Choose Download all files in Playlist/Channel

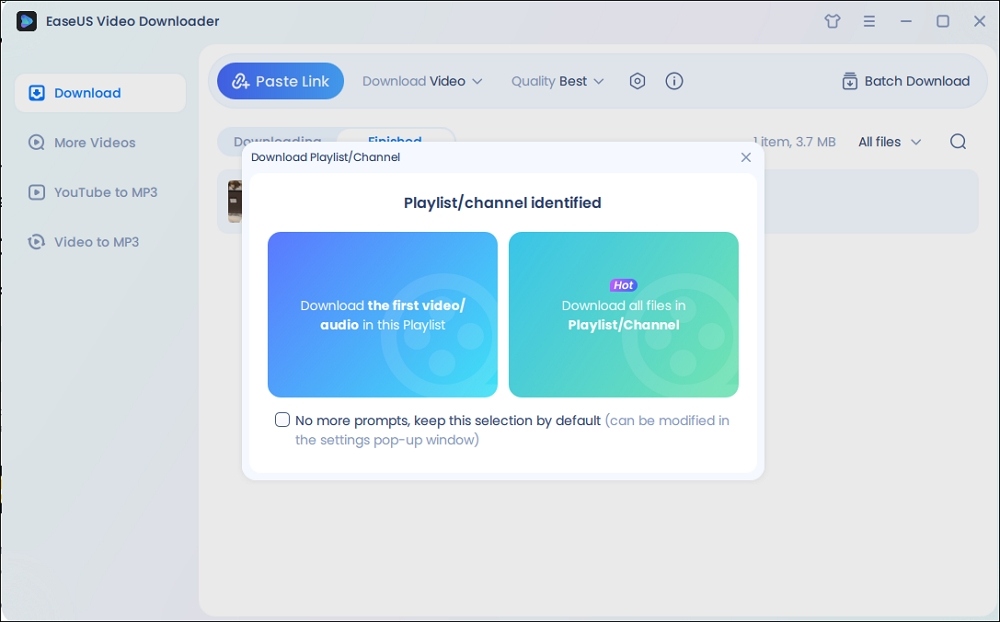[624, 315]
